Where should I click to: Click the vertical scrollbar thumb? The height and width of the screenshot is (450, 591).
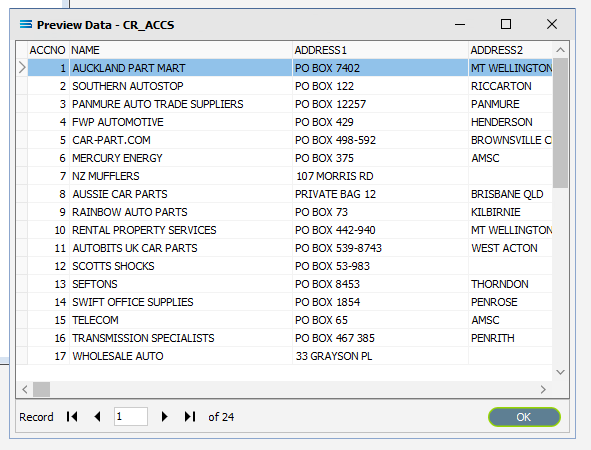click(x=560, y=122)
